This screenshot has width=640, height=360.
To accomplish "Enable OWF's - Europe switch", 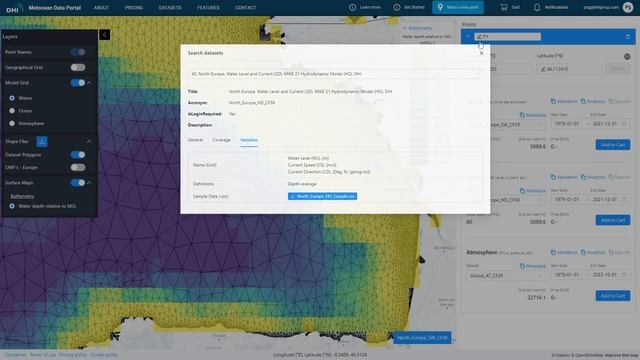I will (x=78, y=167).
